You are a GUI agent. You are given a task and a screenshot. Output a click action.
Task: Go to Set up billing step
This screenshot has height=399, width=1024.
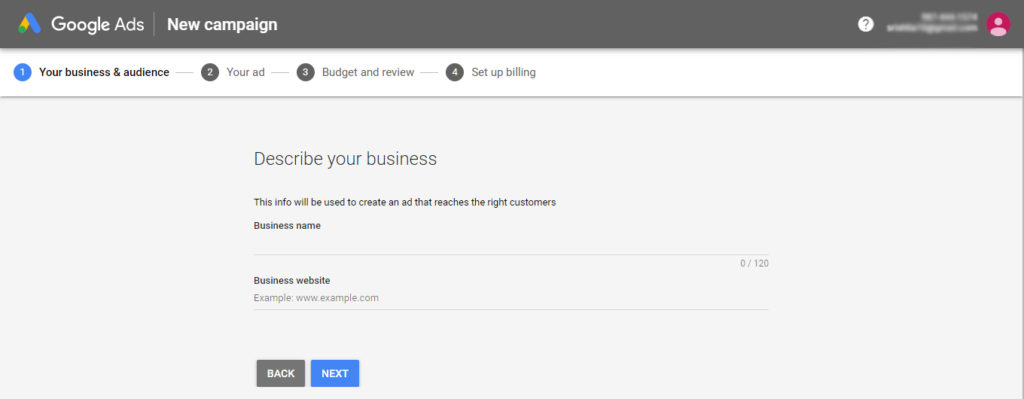click(504, 72)
